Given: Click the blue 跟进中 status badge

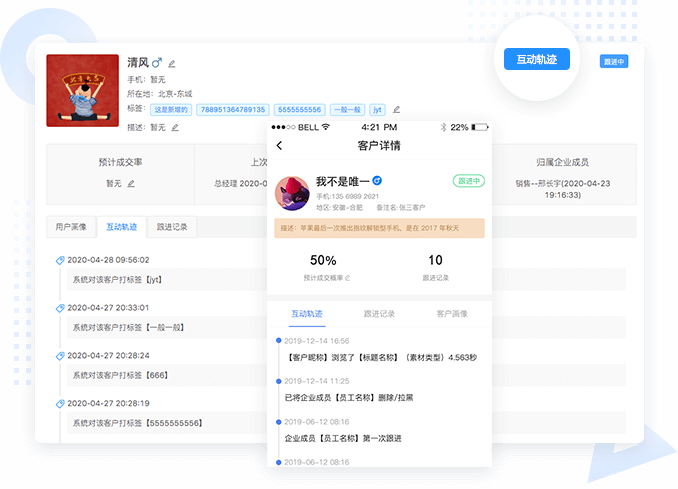Looking at the screenshot, I should [x=614, y=61].
